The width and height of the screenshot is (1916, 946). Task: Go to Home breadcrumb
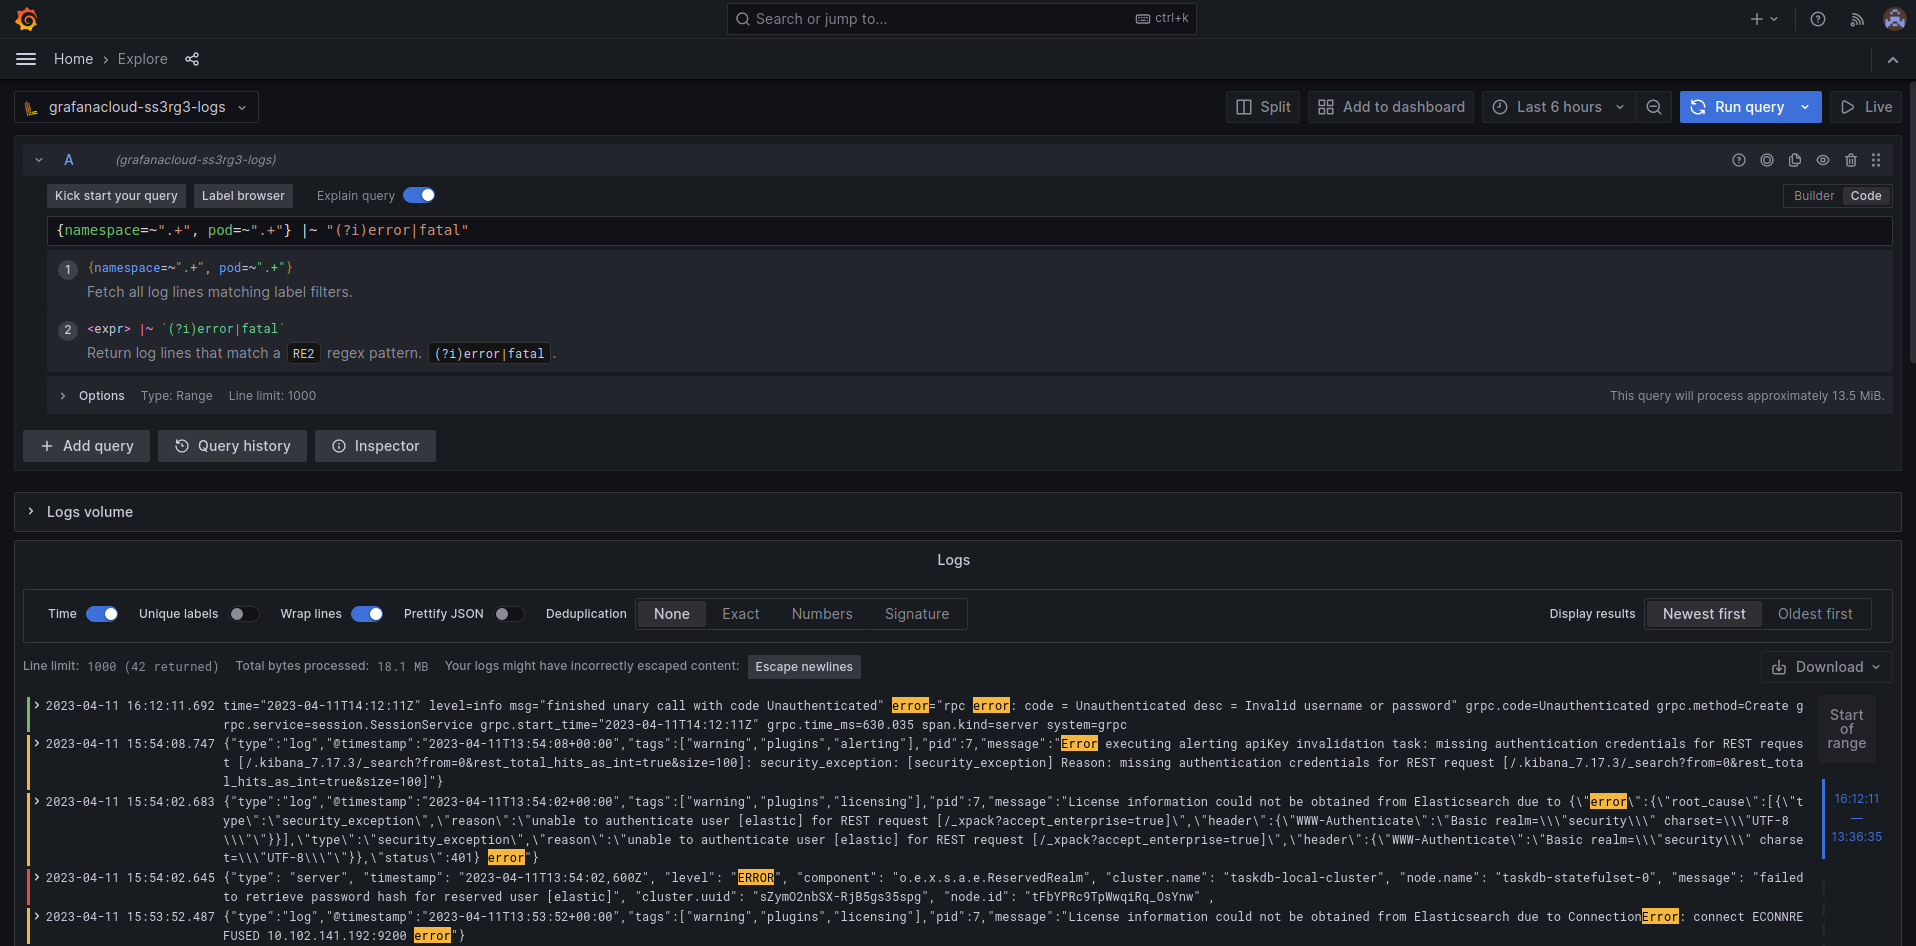point(73,59)
